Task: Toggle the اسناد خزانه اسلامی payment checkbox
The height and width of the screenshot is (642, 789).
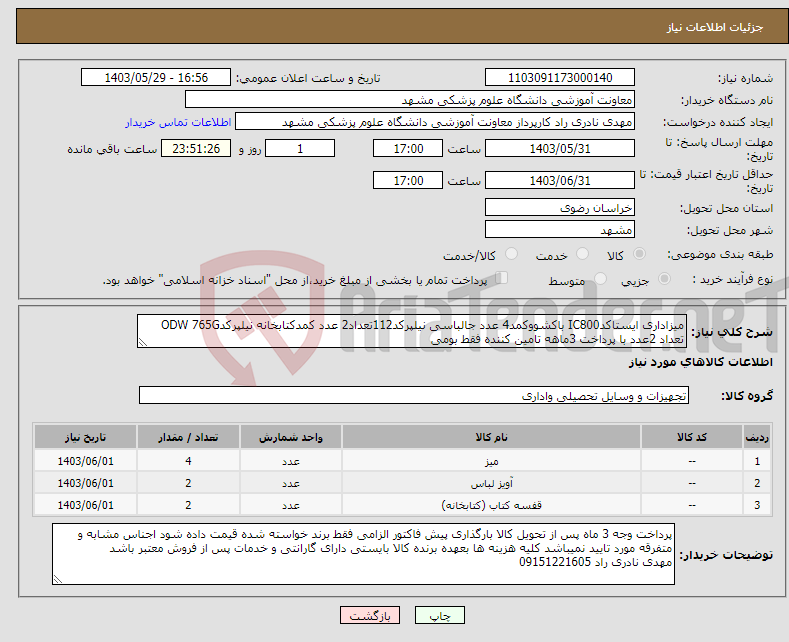Action: pos(501,278)
